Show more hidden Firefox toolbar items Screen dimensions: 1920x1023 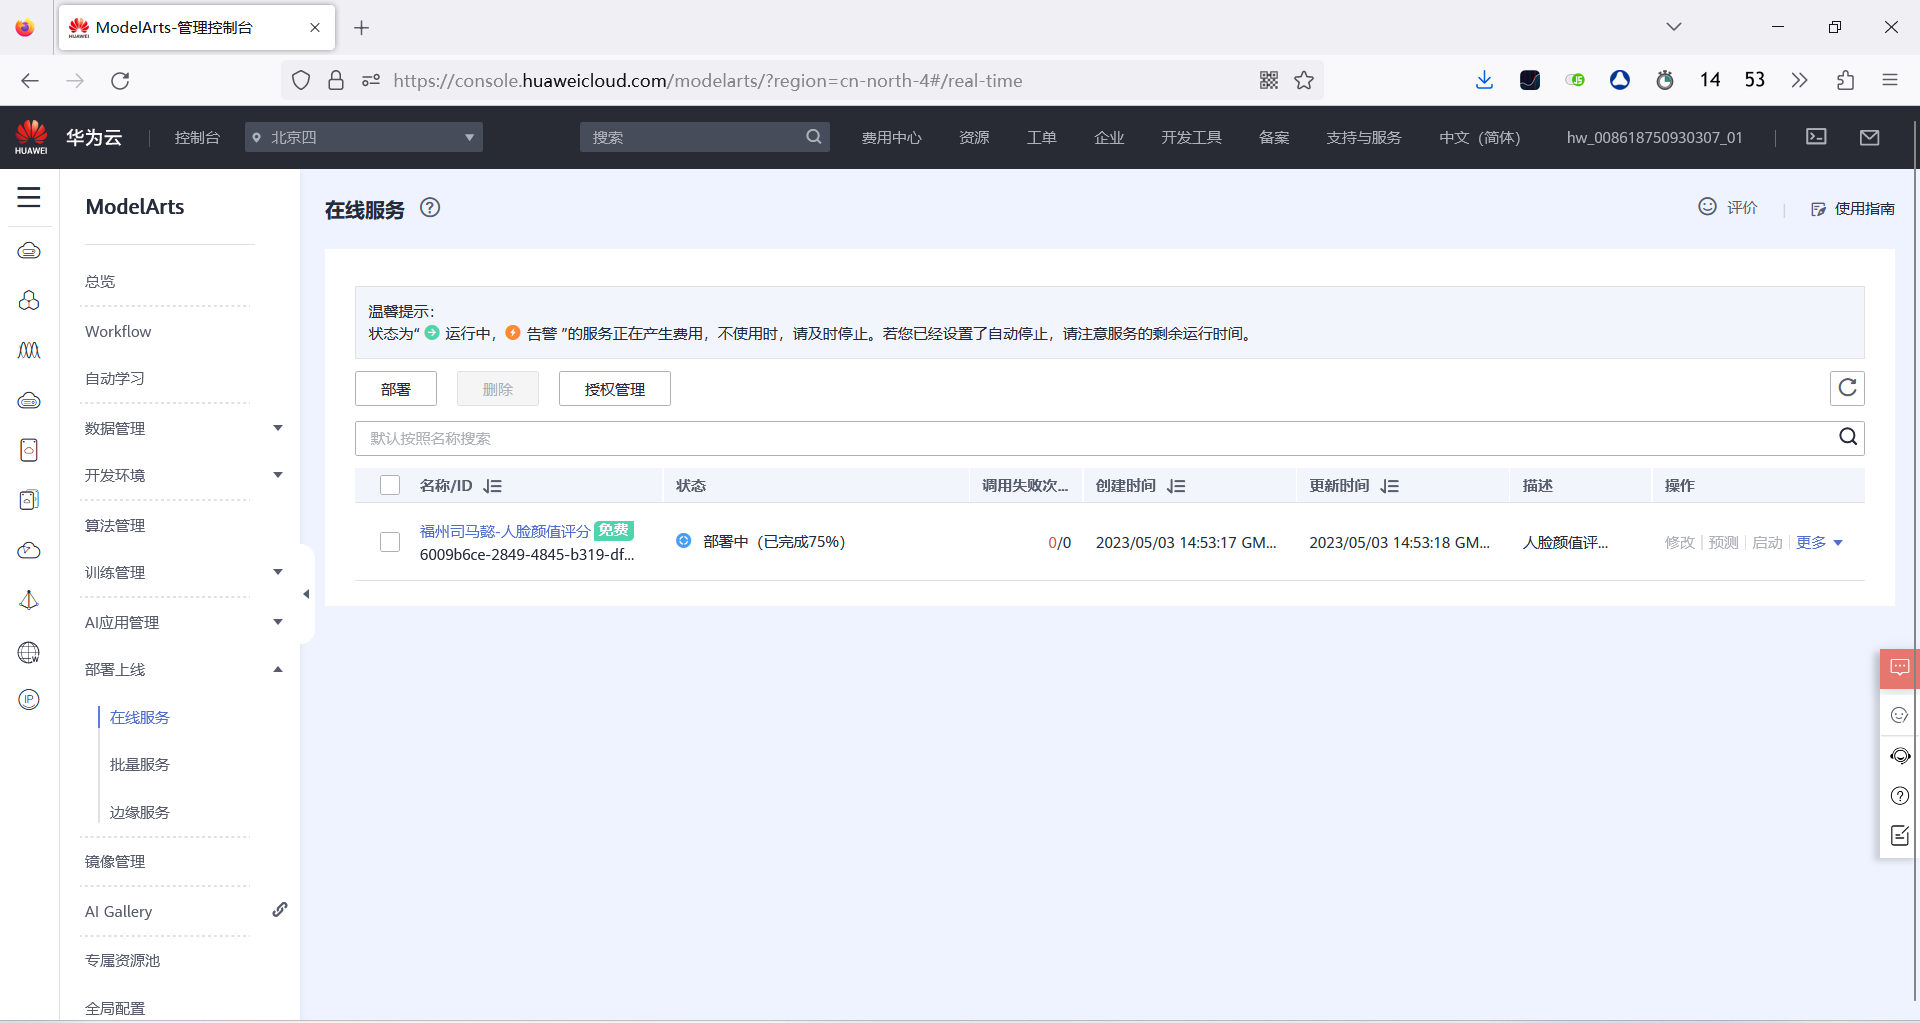[1799, 80]
